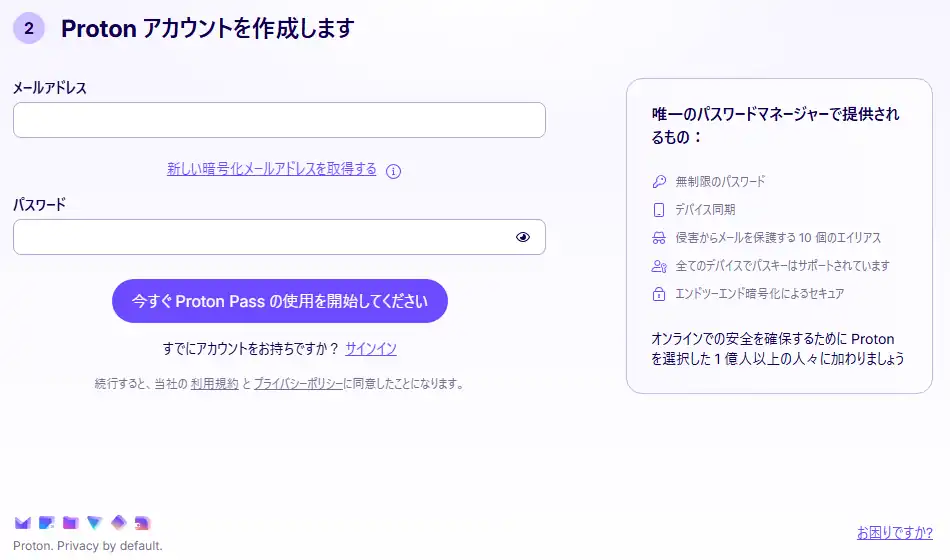Click the Proton Wallet icon
Screen dimensions: 950x560
[142, 522]
